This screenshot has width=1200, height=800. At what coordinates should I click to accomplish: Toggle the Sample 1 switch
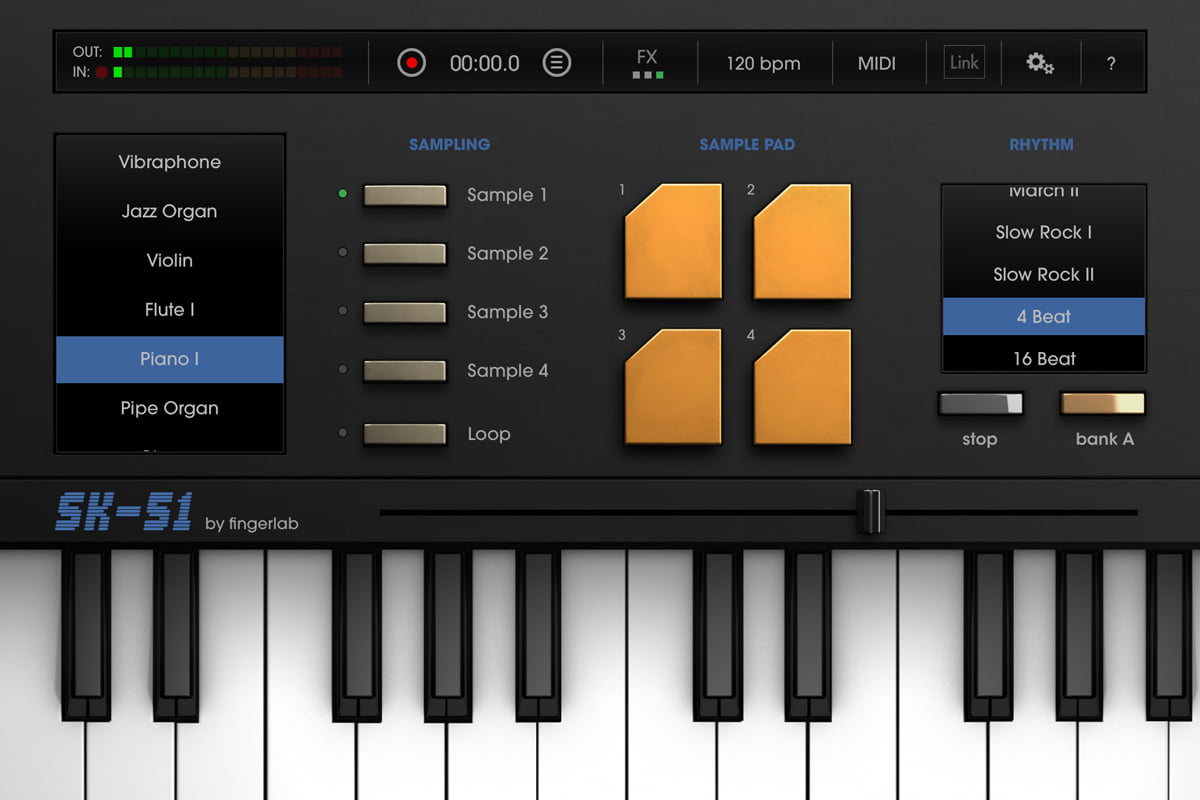tap(405, 195)
